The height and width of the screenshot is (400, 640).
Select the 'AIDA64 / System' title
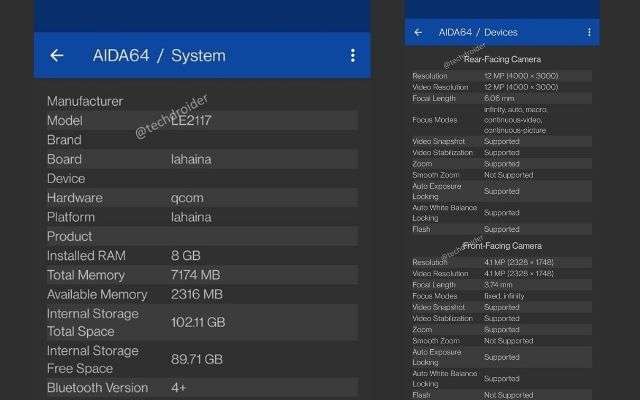(x=159, y=55)
